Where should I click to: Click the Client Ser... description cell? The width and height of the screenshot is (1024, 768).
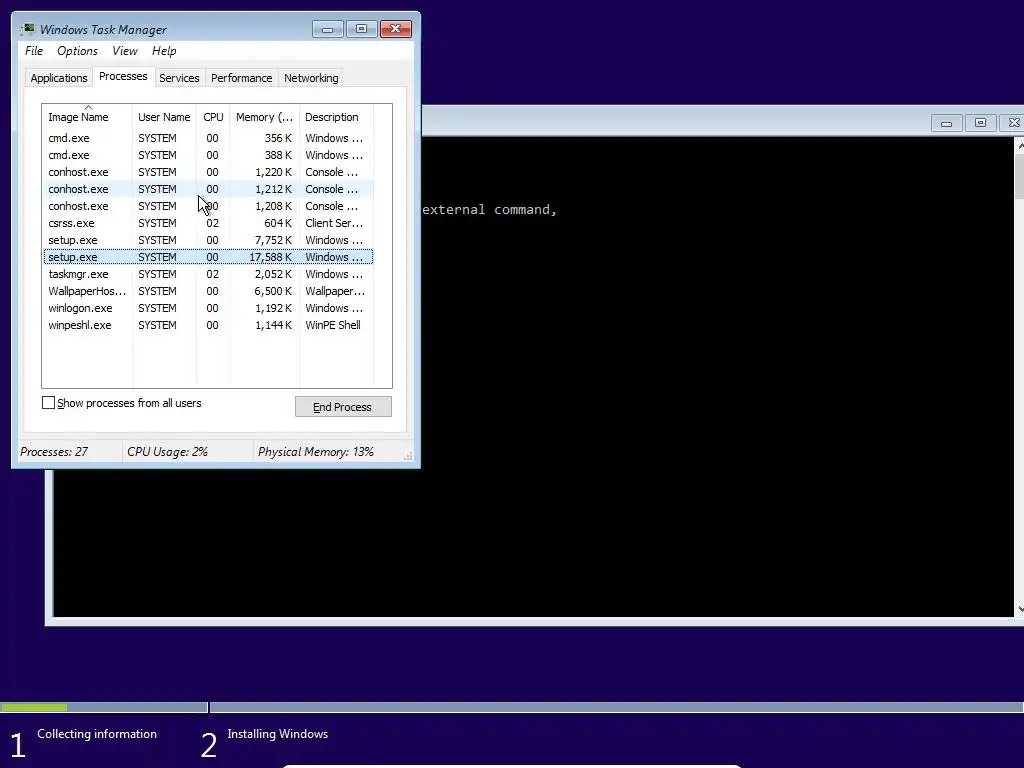pos(334,223)
